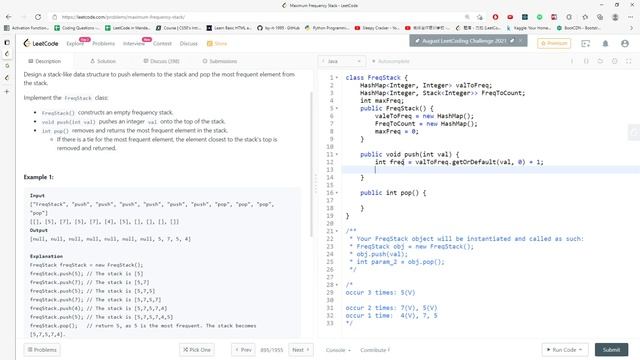Collapse code fold arrow at line 16
Viewport: 640px width, 360px height.
click(337, 193)
